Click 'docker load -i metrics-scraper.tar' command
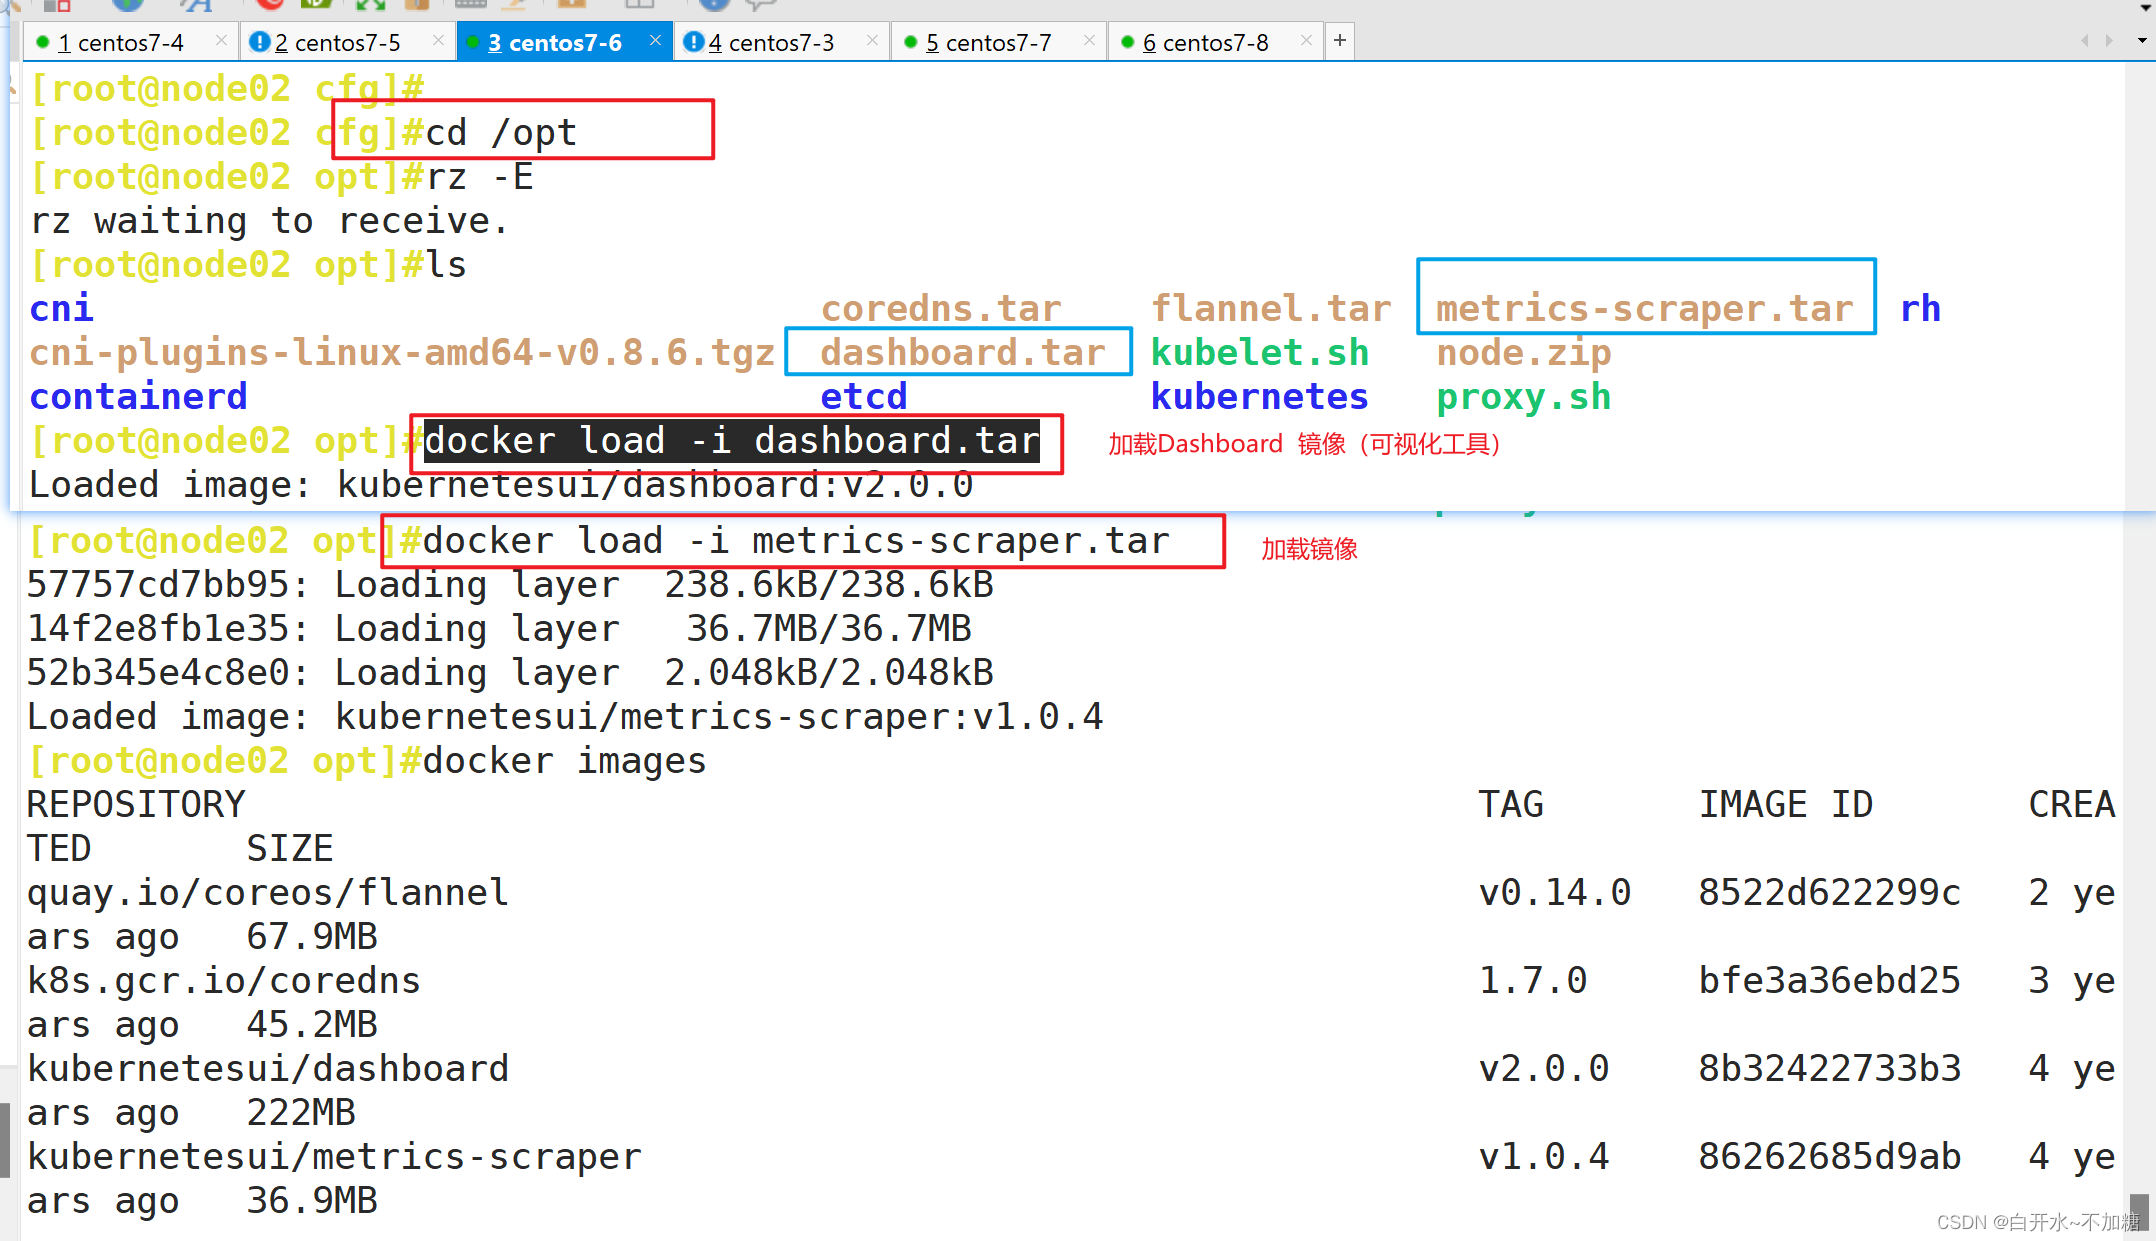 796,541
